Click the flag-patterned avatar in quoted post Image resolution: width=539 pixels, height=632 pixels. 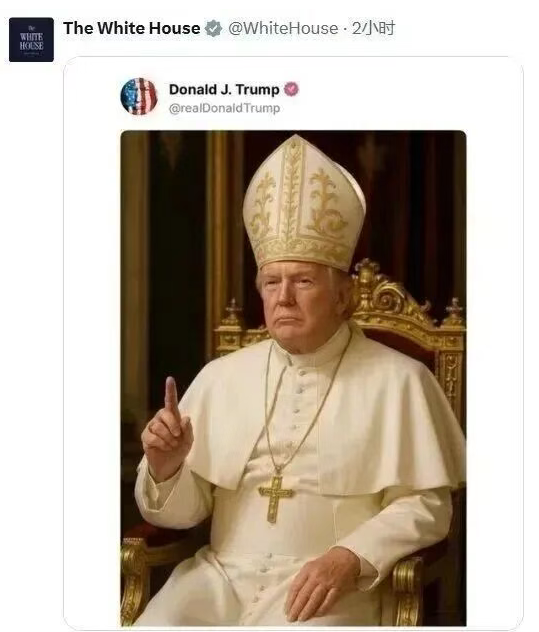click(139, 96)
